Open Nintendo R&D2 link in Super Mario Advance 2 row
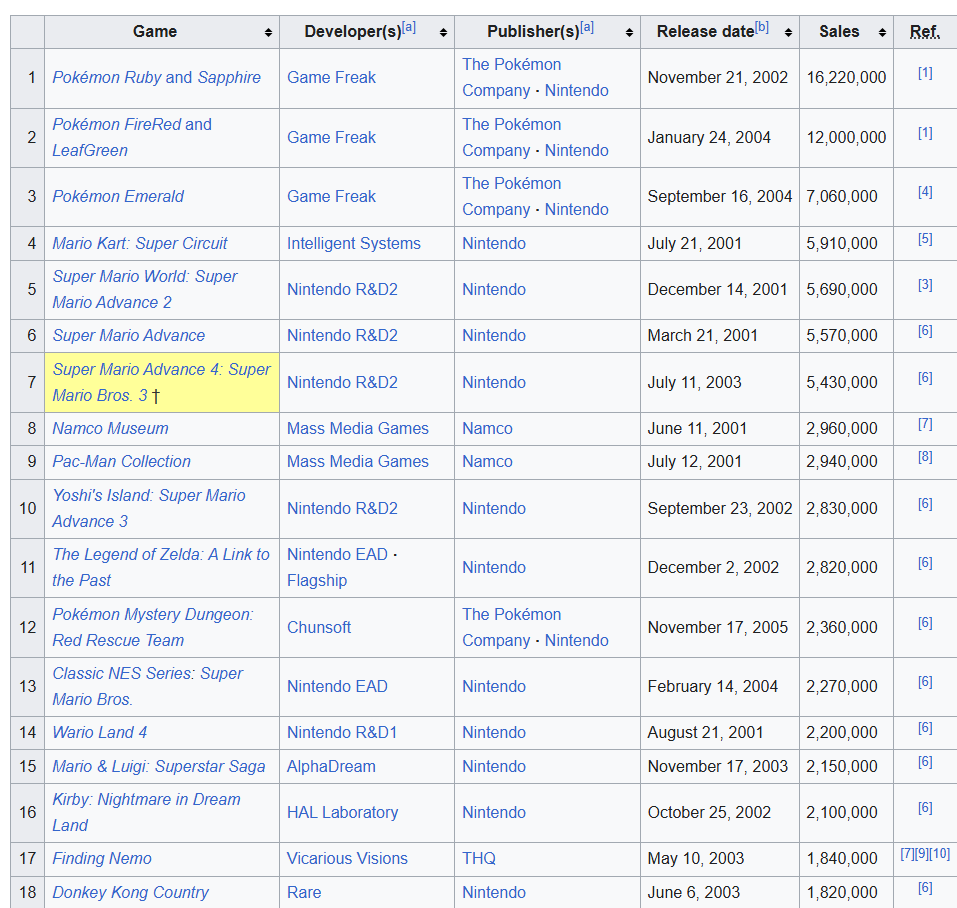This screenshot has height=908, width=957. 342,289
